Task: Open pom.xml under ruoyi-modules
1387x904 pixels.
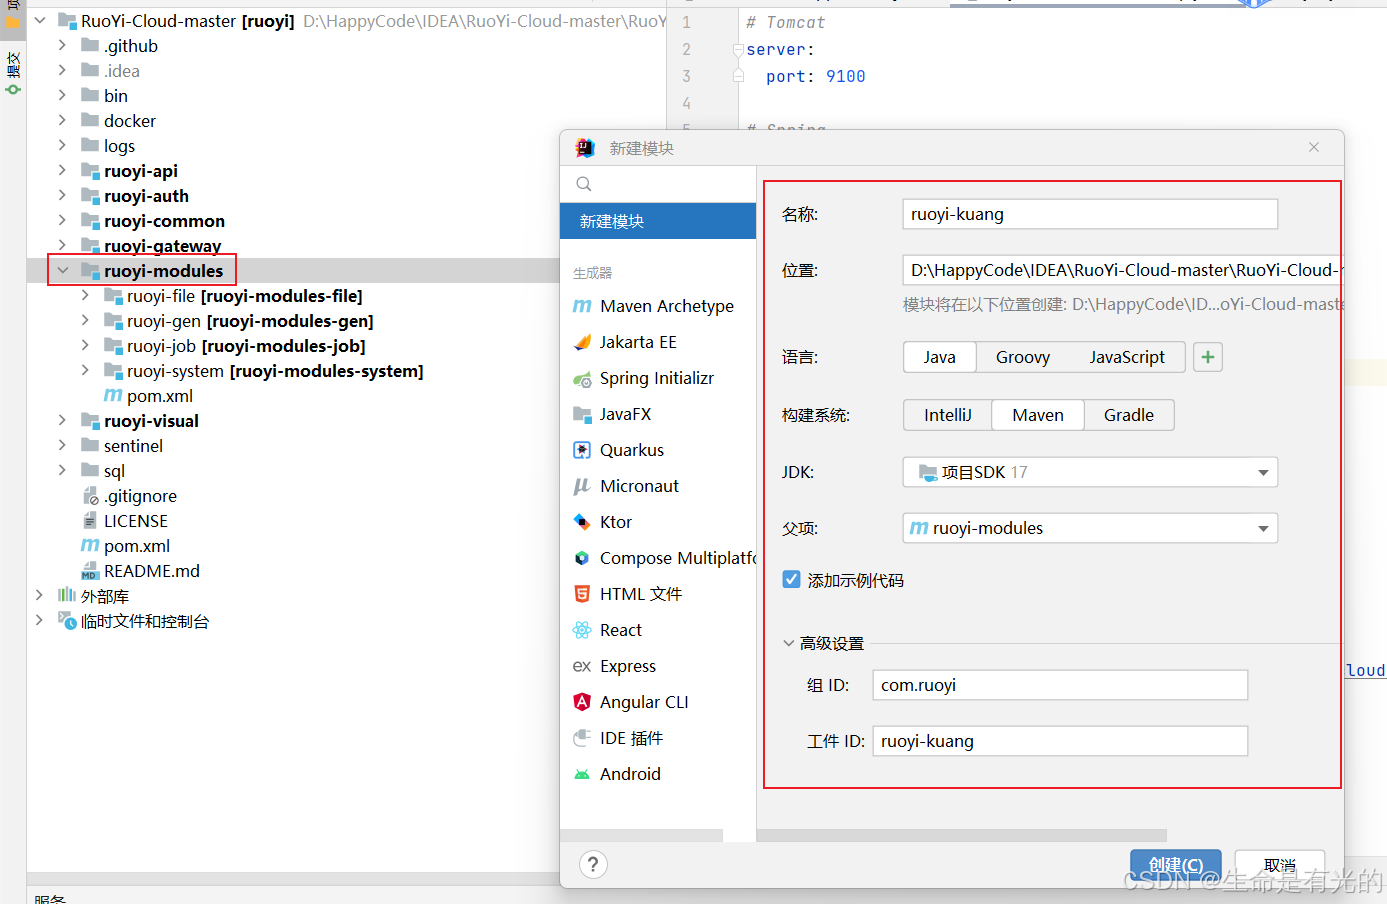Action: coord(149,396)
